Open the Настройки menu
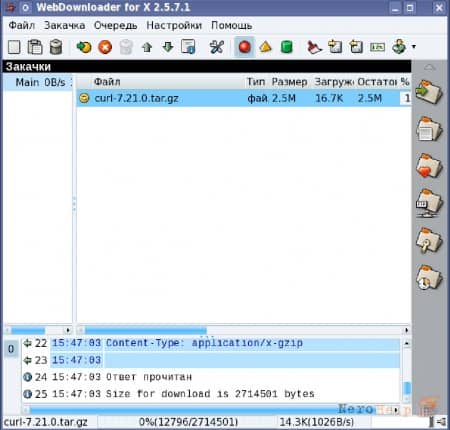Screen dimensions: 450x430 [174, 25]
